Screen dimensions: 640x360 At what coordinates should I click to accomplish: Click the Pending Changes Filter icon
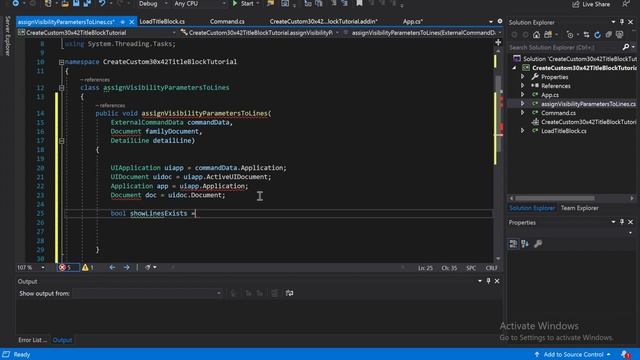(570, 35)
